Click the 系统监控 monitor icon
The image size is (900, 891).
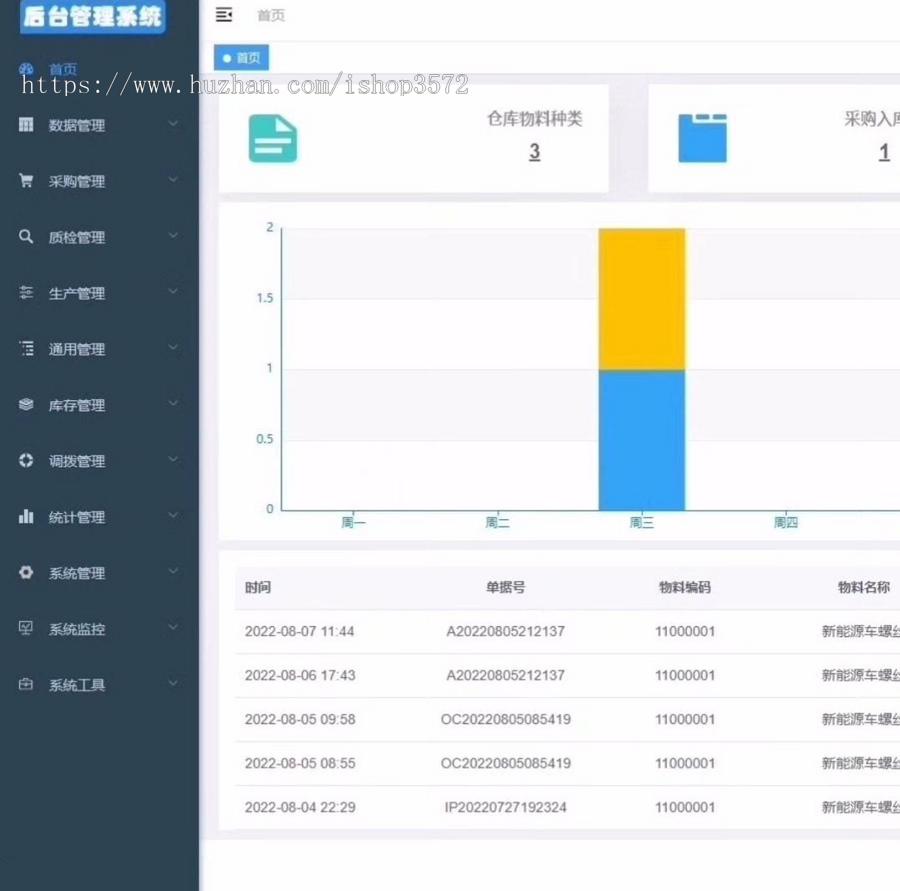[x=26, y=628]
